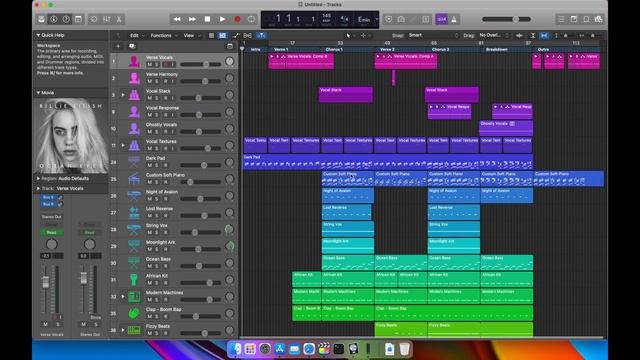The height and width of the screenshot is (360, 640).
Task: Open the Note Pads button
Action: click(574, 19)
